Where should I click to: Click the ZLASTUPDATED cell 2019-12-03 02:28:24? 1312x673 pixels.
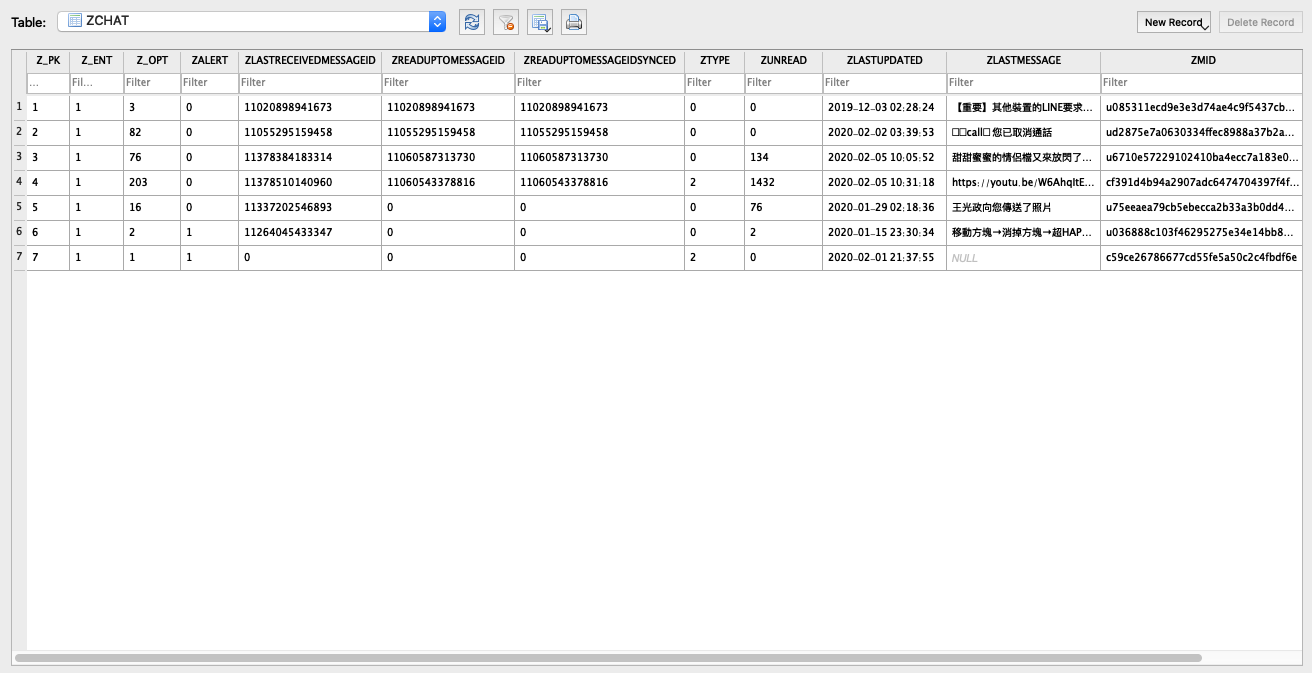tap(884, 107)
